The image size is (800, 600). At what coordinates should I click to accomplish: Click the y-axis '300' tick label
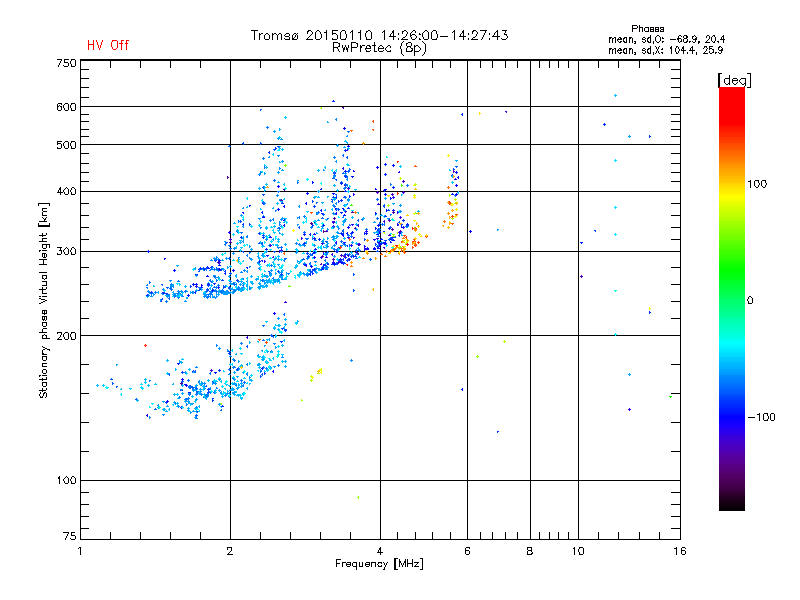[x=66, y=252]
